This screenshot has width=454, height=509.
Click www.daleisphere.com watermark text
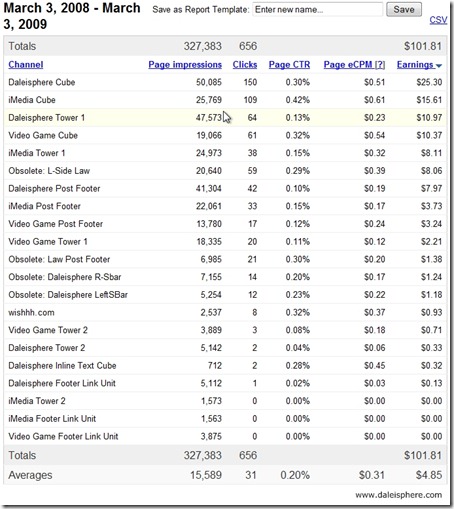tap(399, 495)
